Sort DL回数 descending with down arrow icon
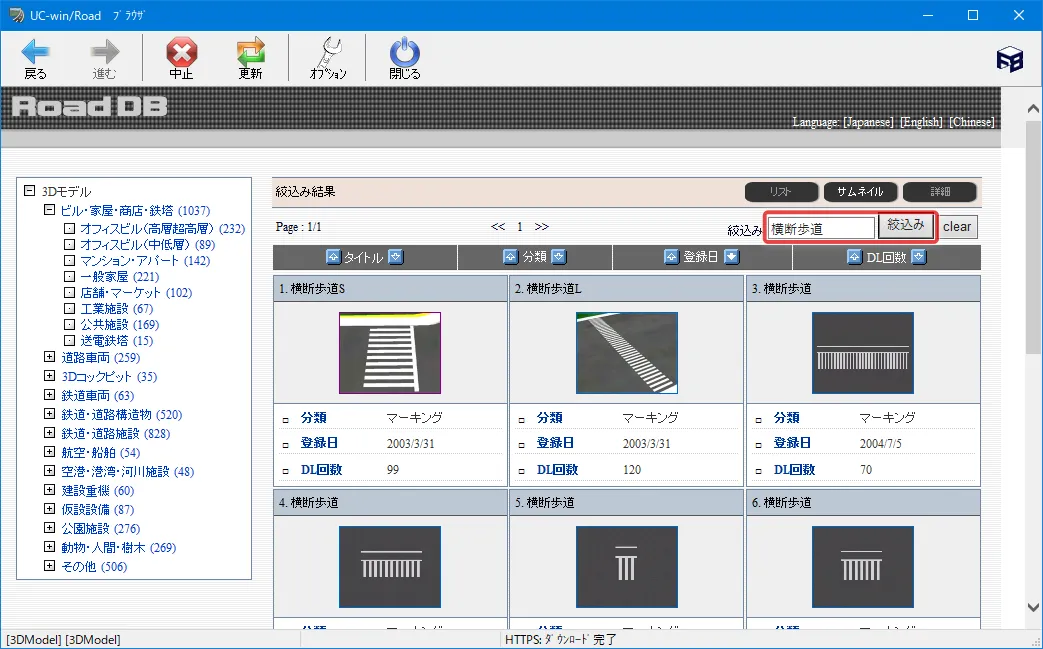1043x649 pixels. (x=918, y=257)
